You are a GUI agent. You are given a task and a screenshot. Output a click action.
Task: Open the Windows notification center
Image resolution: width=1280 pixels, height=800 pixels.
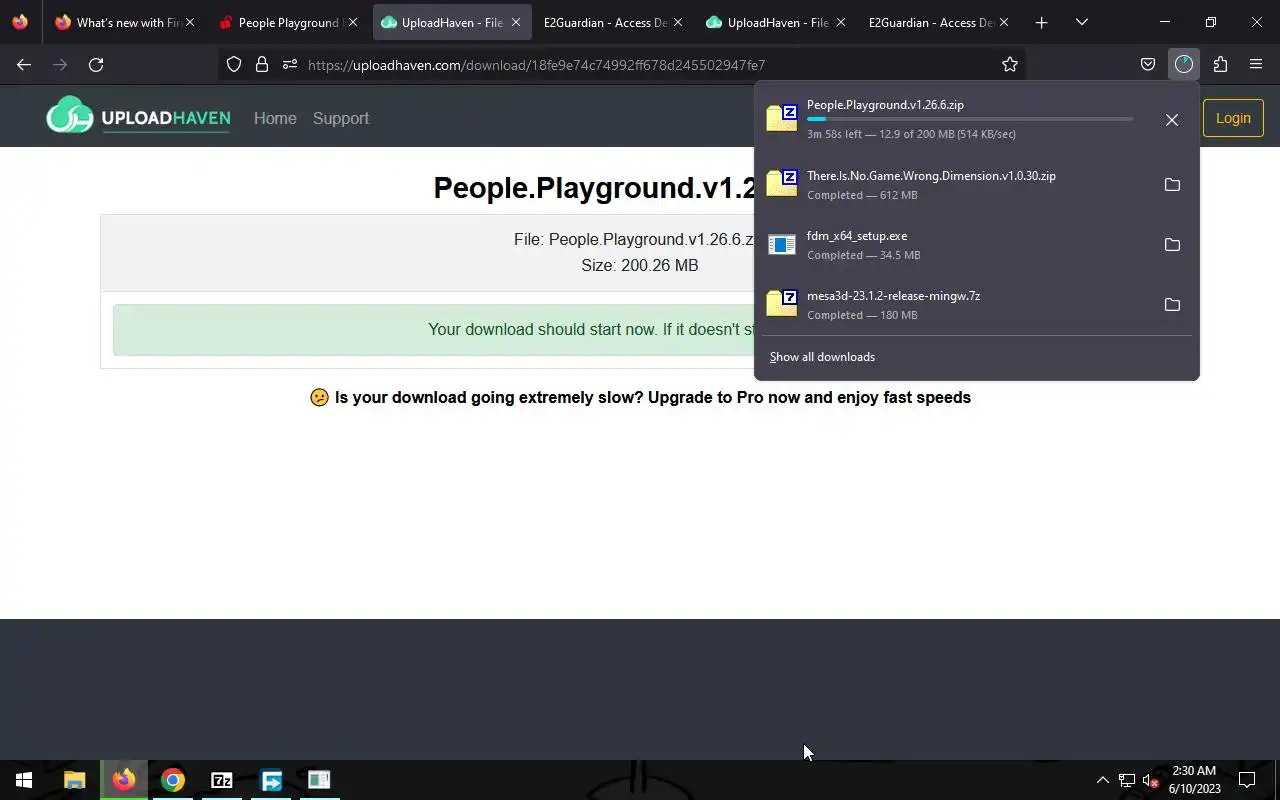point(1247,780)
